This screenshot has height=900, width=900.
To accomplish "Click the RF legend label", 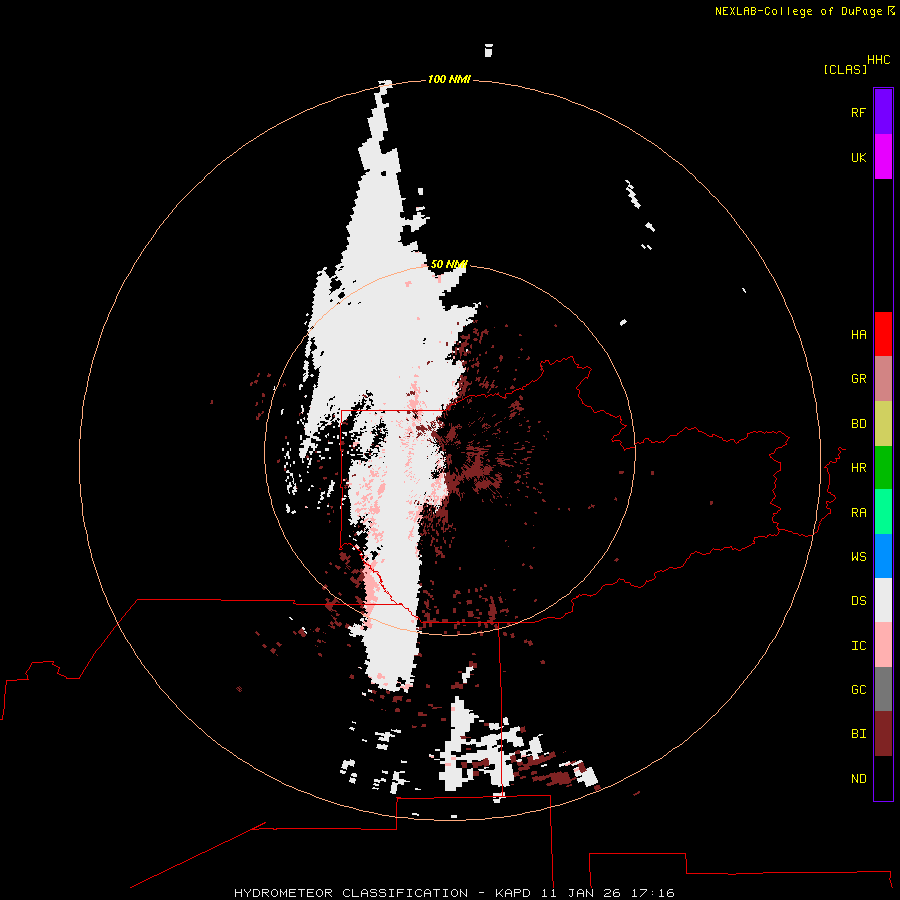I will 858,112.
